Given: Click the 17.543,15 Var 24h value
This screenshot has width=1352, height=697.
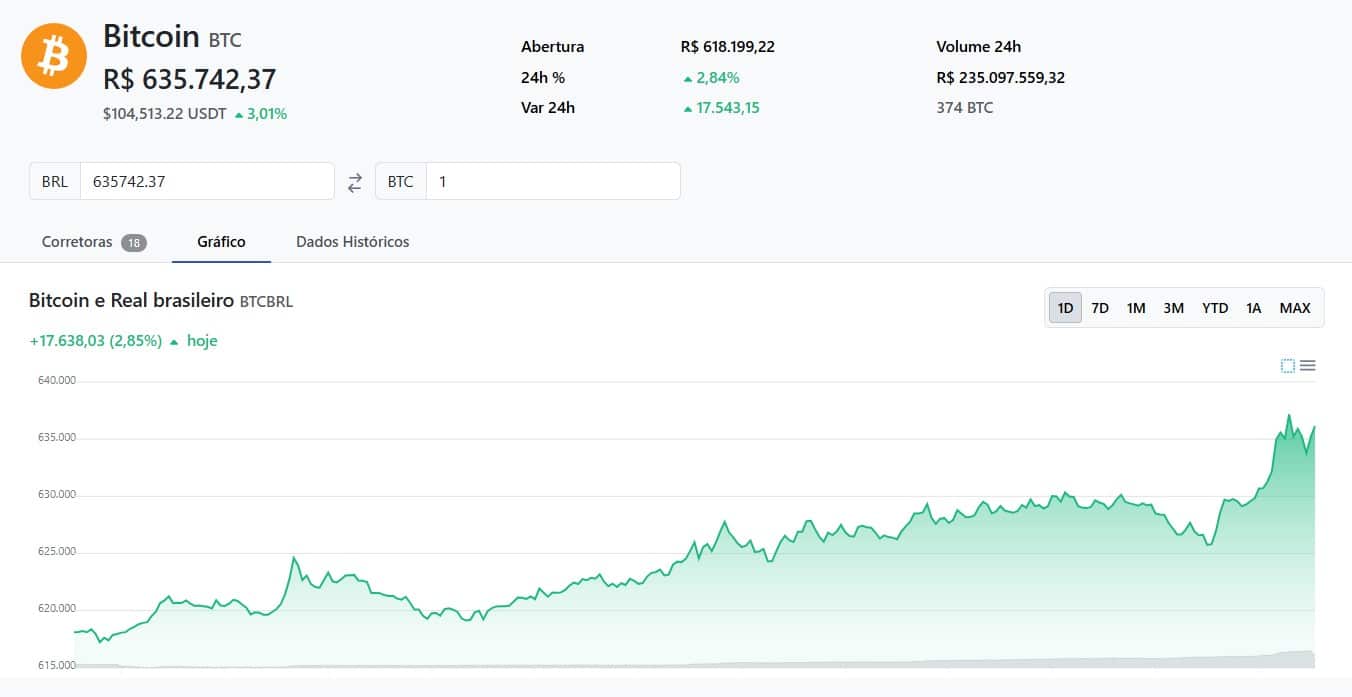Looking at the screenshot, I should pos(728,108).
